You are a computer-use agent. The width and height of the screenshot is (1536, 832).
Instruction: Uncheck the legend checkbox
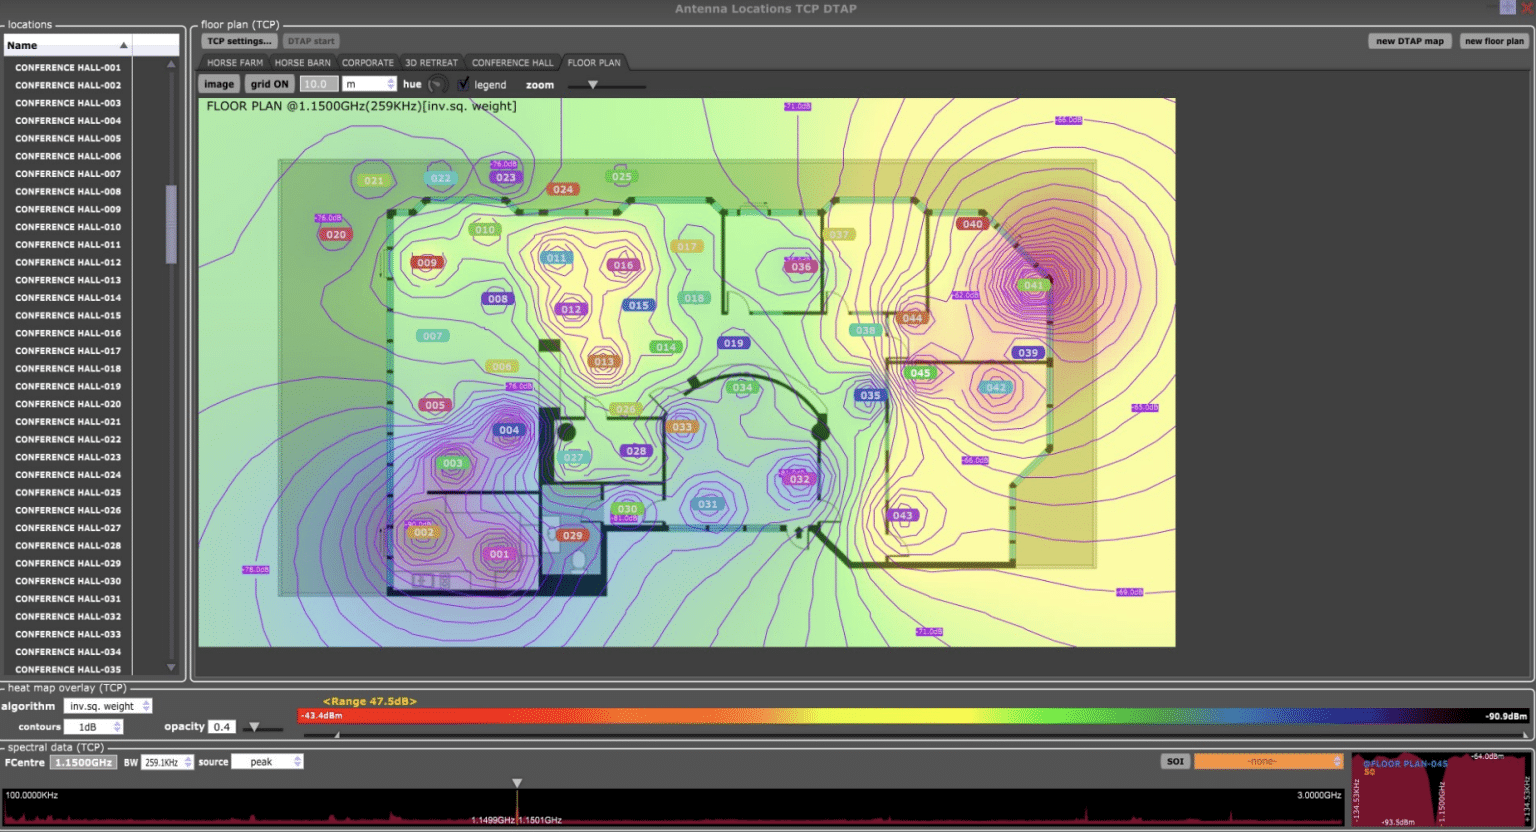point(463,84)
